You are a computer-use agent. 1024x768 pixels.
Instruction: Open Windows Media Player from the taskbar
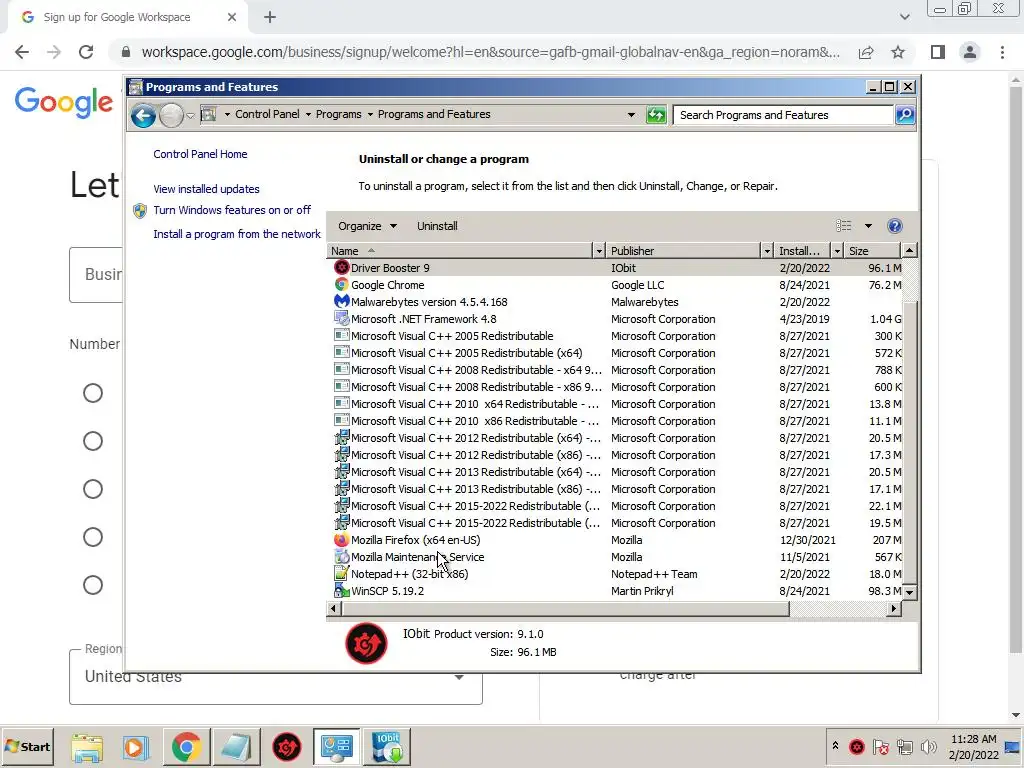[136, 747]
